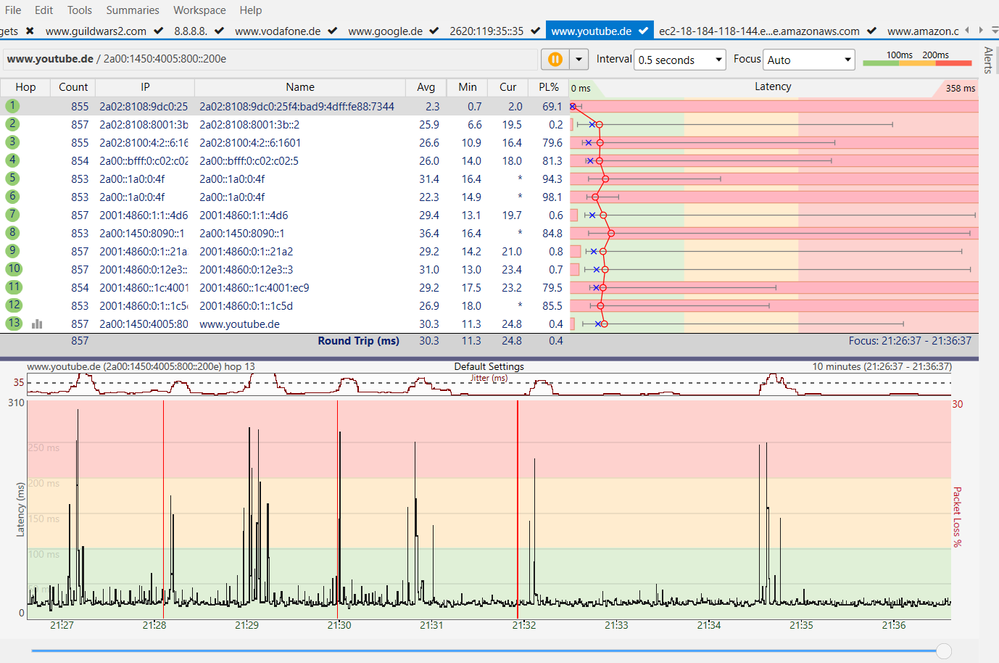Sort by the PL% column header
This screenshot has height=663, width=999.
coord(548,87)
